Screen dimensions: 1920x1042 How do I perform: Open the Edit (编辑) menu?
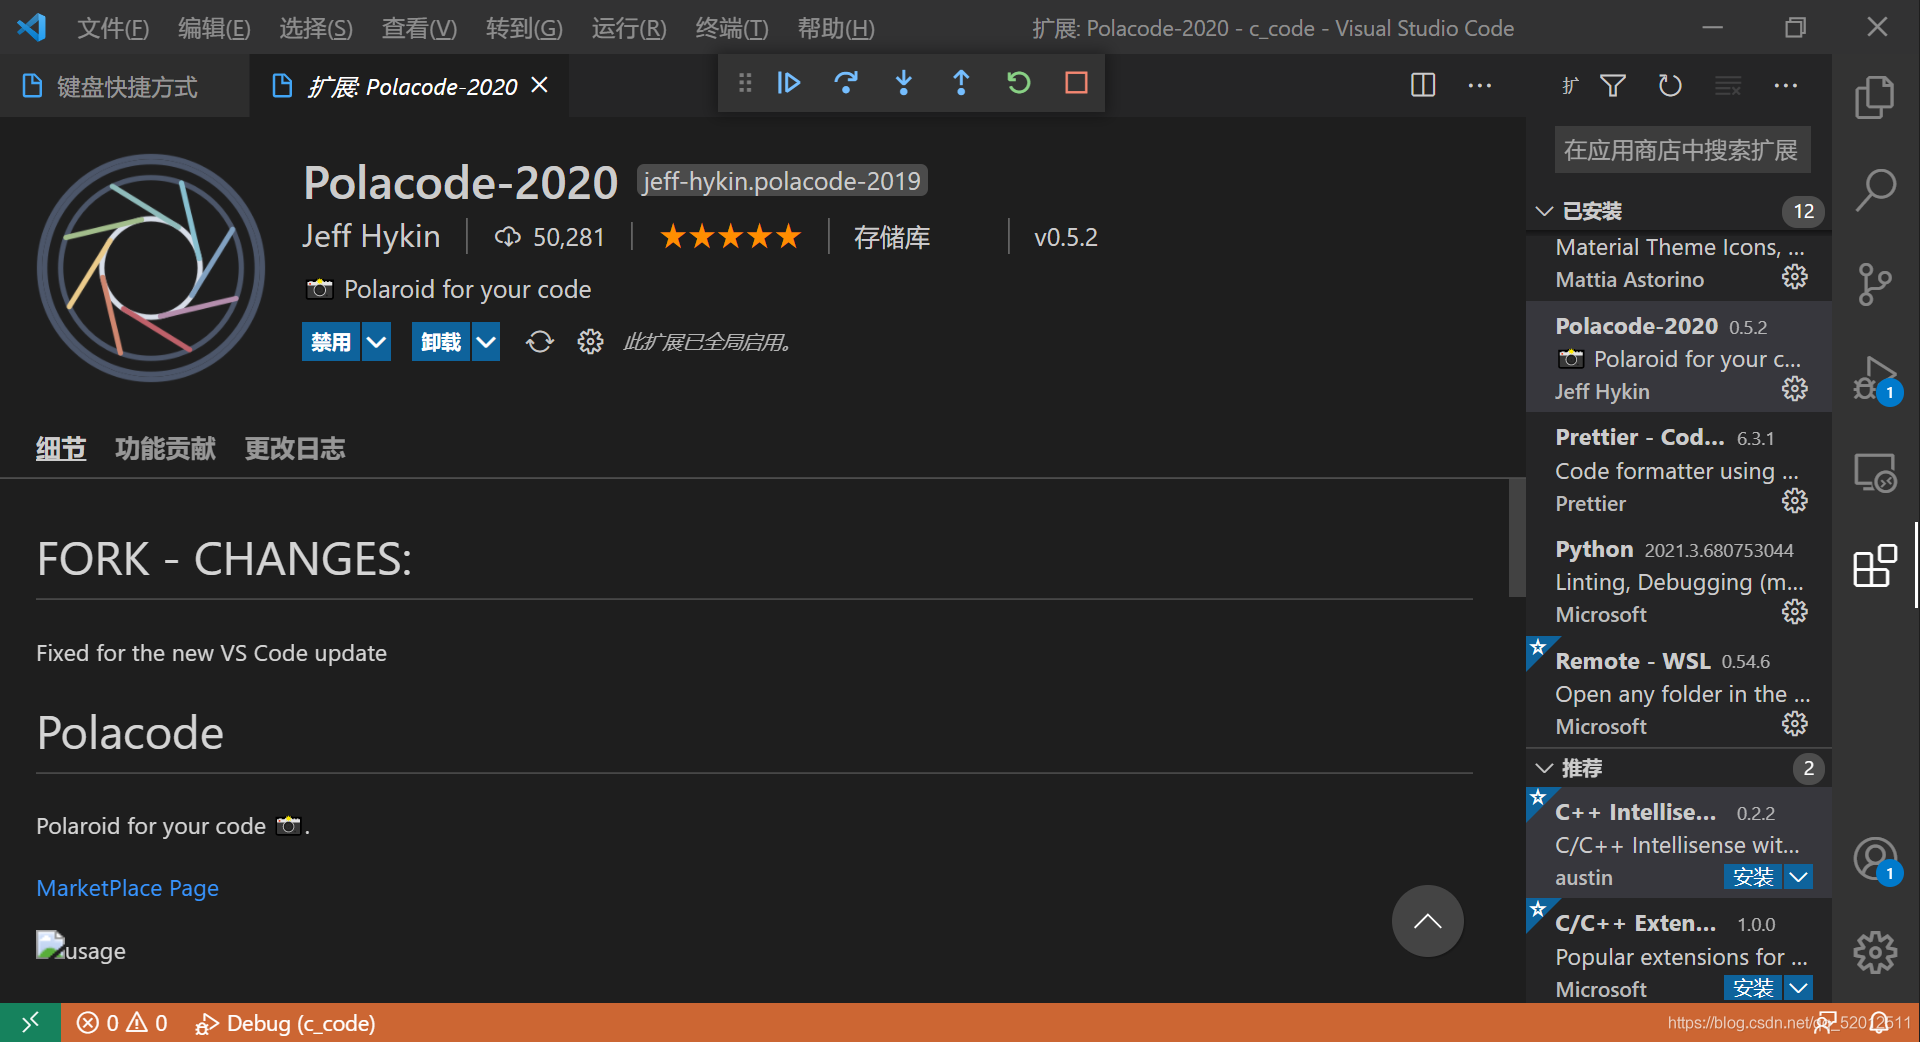214,28
